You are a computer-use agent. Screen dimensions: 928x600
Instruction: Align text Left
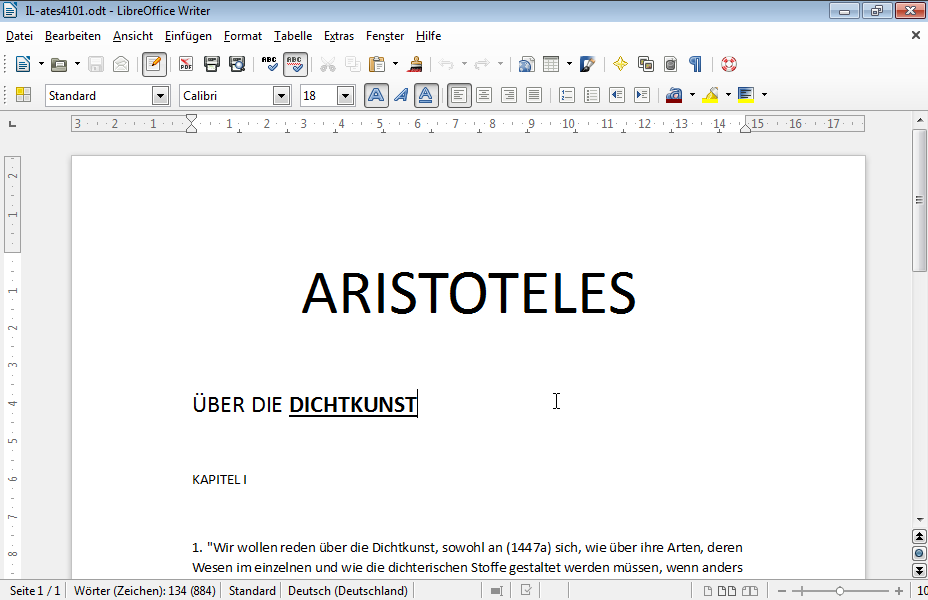459,95
